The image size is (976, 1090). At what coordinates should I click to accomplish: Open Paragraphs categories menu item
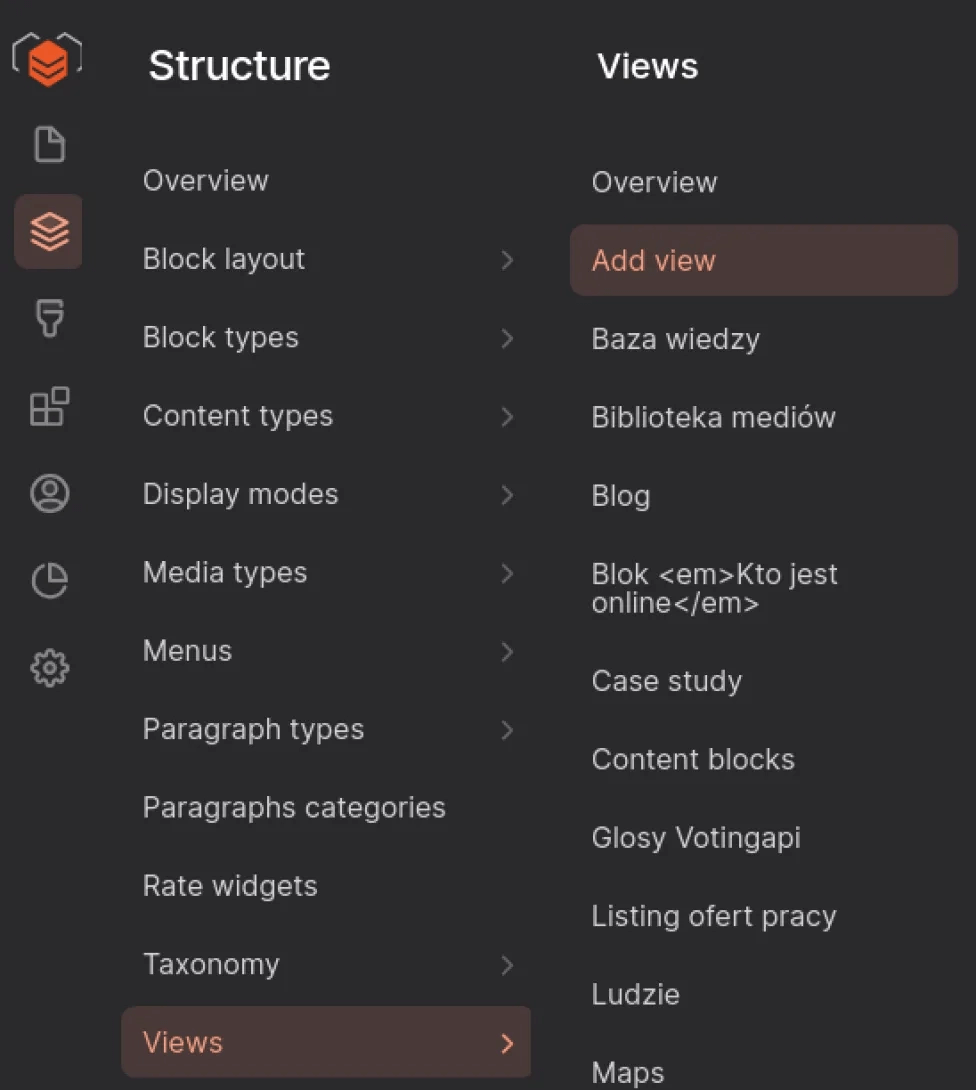294,808
